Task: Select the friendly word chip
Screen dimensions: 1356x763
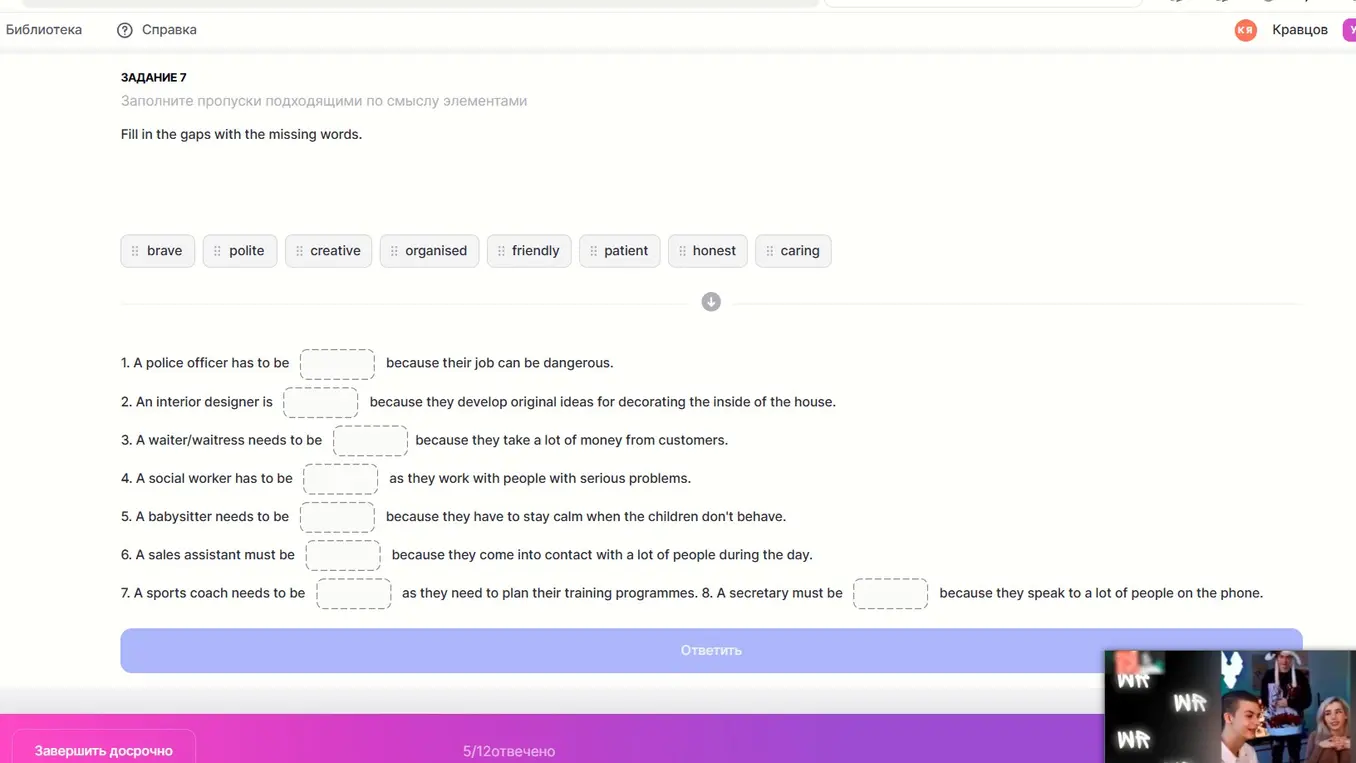Action: pos(530,251)
